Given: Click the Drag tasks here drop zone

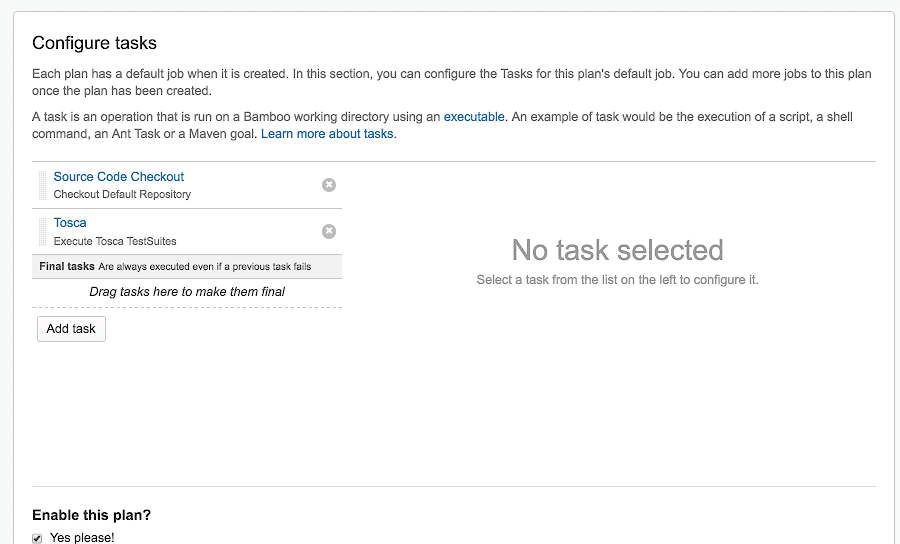Looking at the screenshot, I should (x=187, y=292).
